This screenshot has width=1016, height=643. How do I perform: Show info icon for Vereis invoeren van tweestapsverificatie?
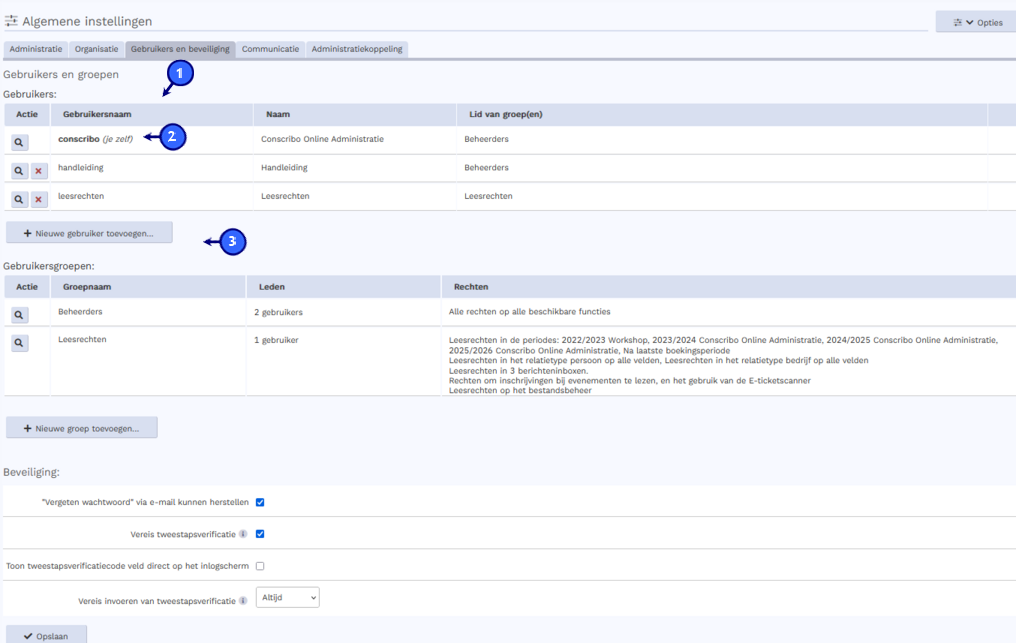[243, 601]
